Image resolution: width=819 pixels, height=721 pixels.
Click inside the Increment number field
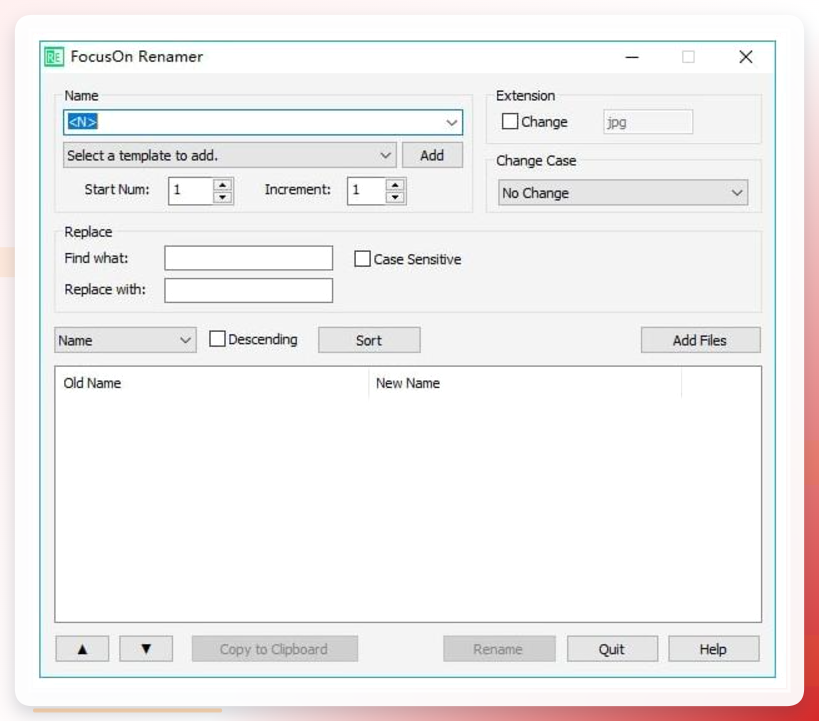coord(367,191)
